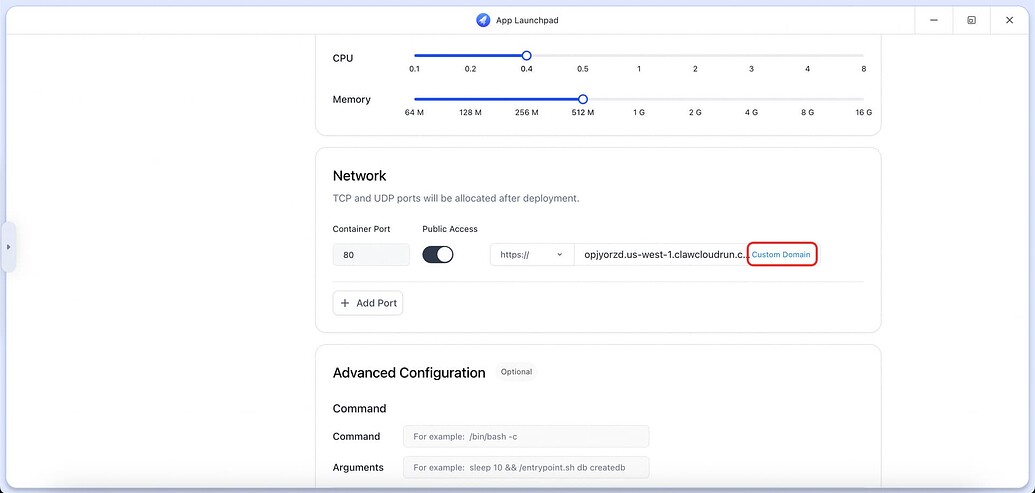Click the Advanced Configuration heading

click(409, 373)
